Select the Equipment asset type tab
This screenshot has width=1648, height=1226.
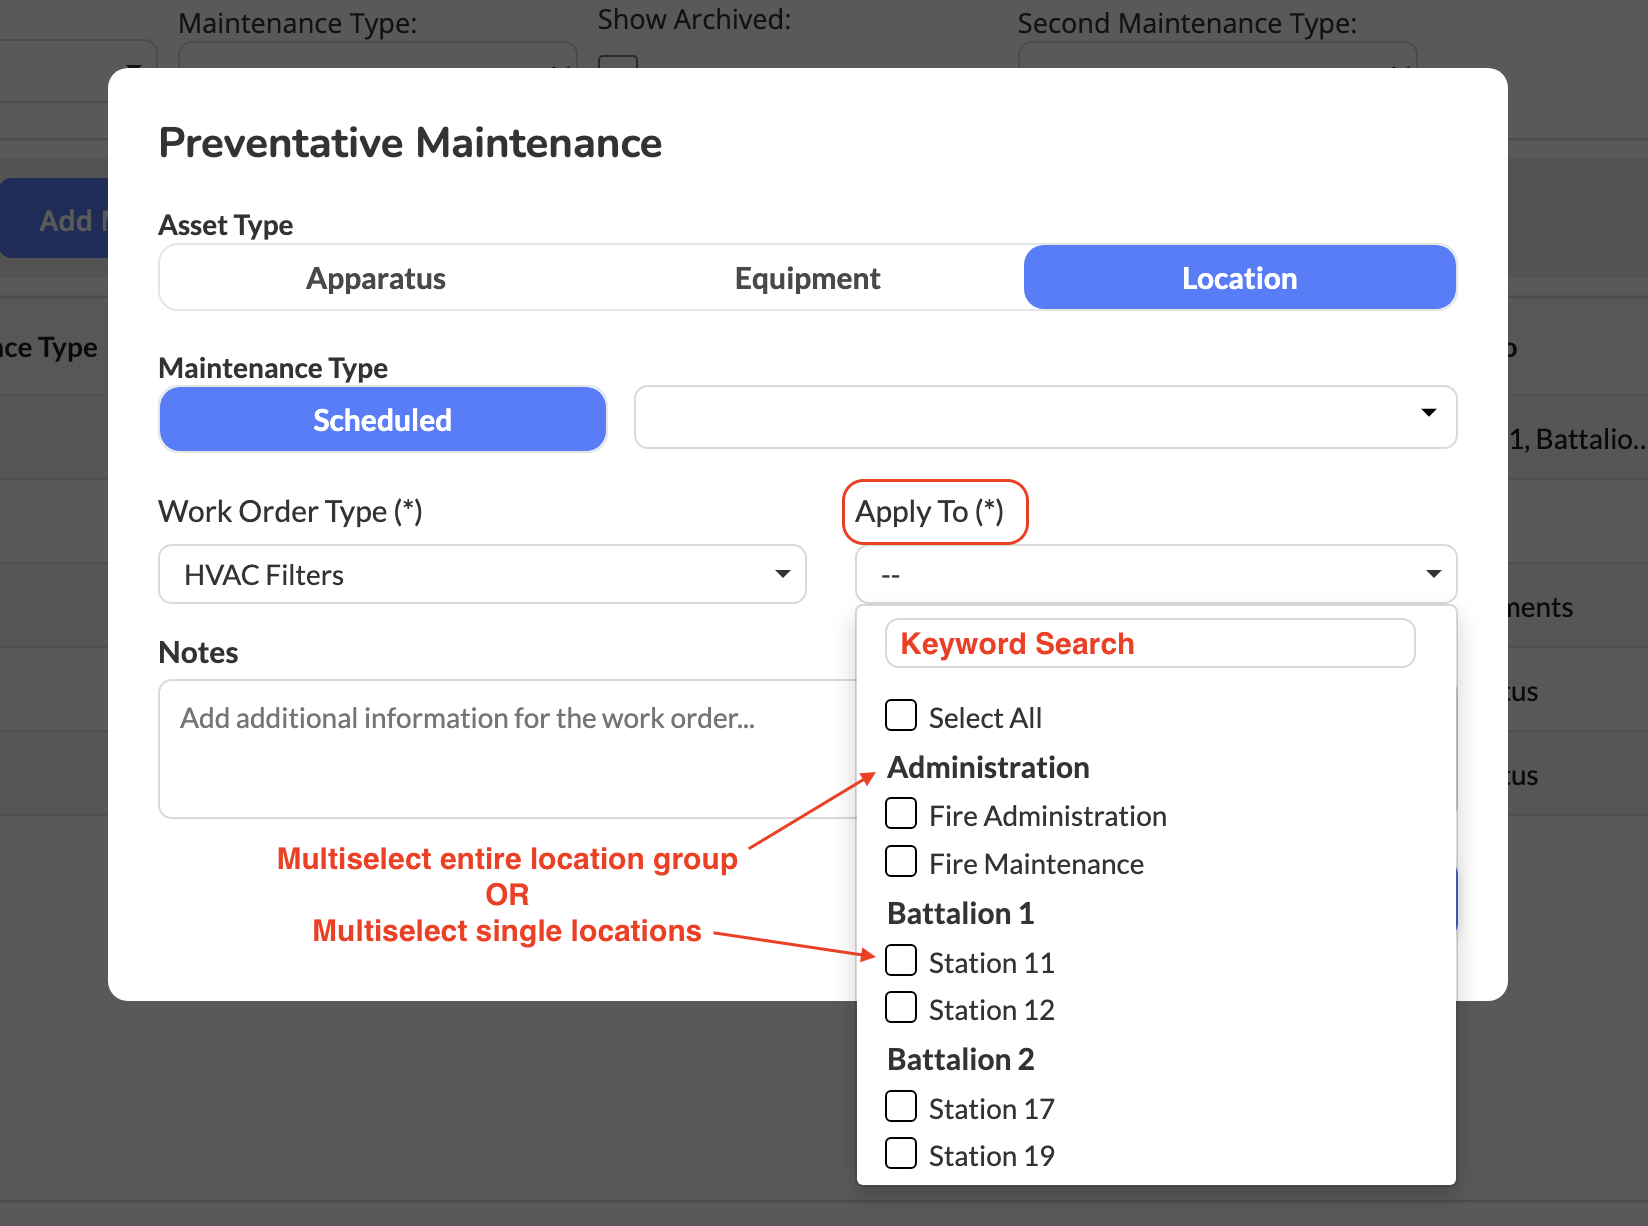807,278
